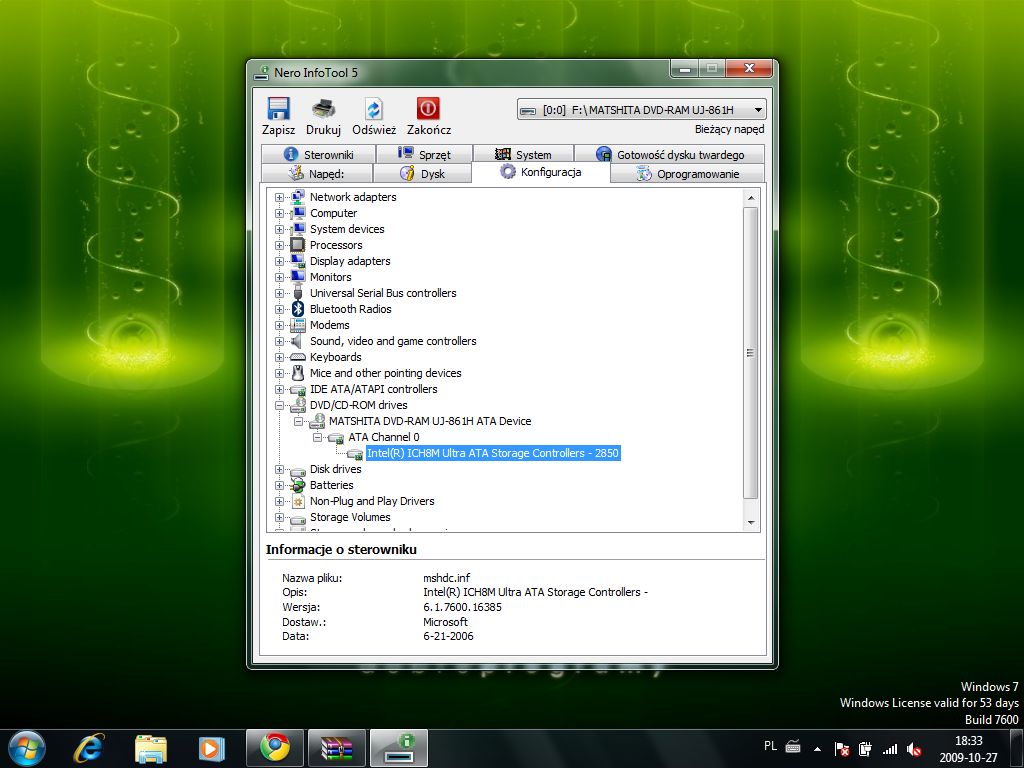Click the Processors chip icon
1024x768 pixels.
click(x=298, y=245)
